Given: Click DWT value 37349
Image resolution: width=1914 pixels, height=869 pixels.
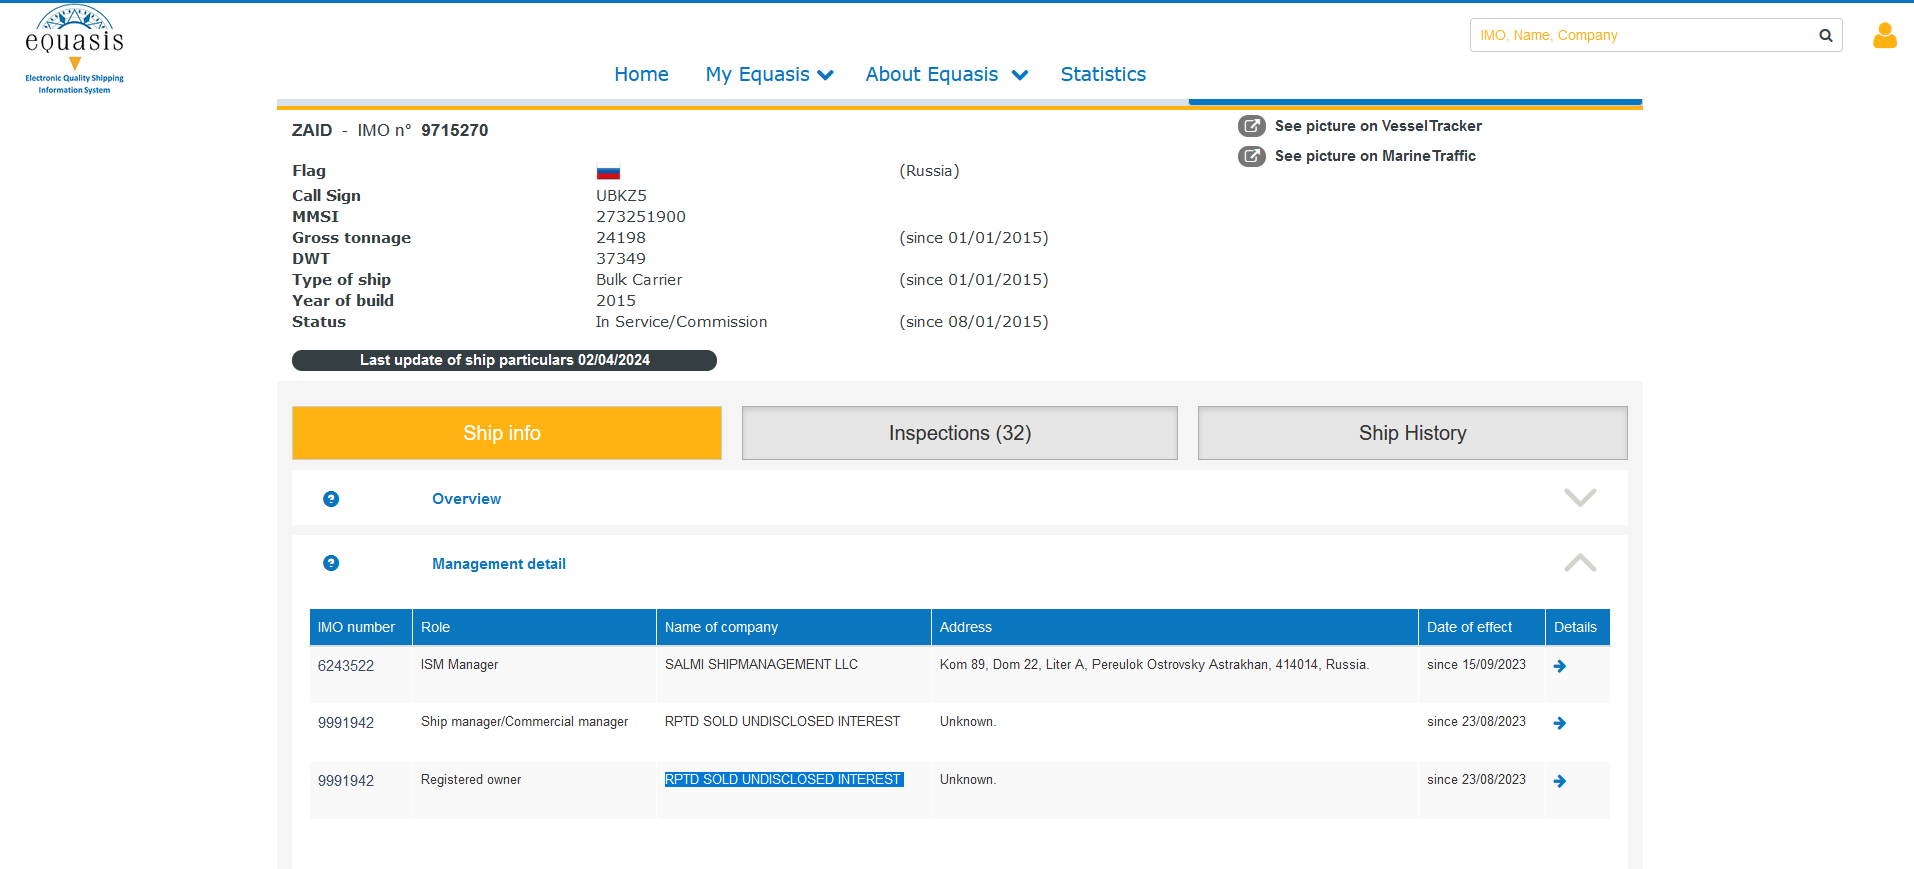Looking at the screenshot, I should click(621, 259).
